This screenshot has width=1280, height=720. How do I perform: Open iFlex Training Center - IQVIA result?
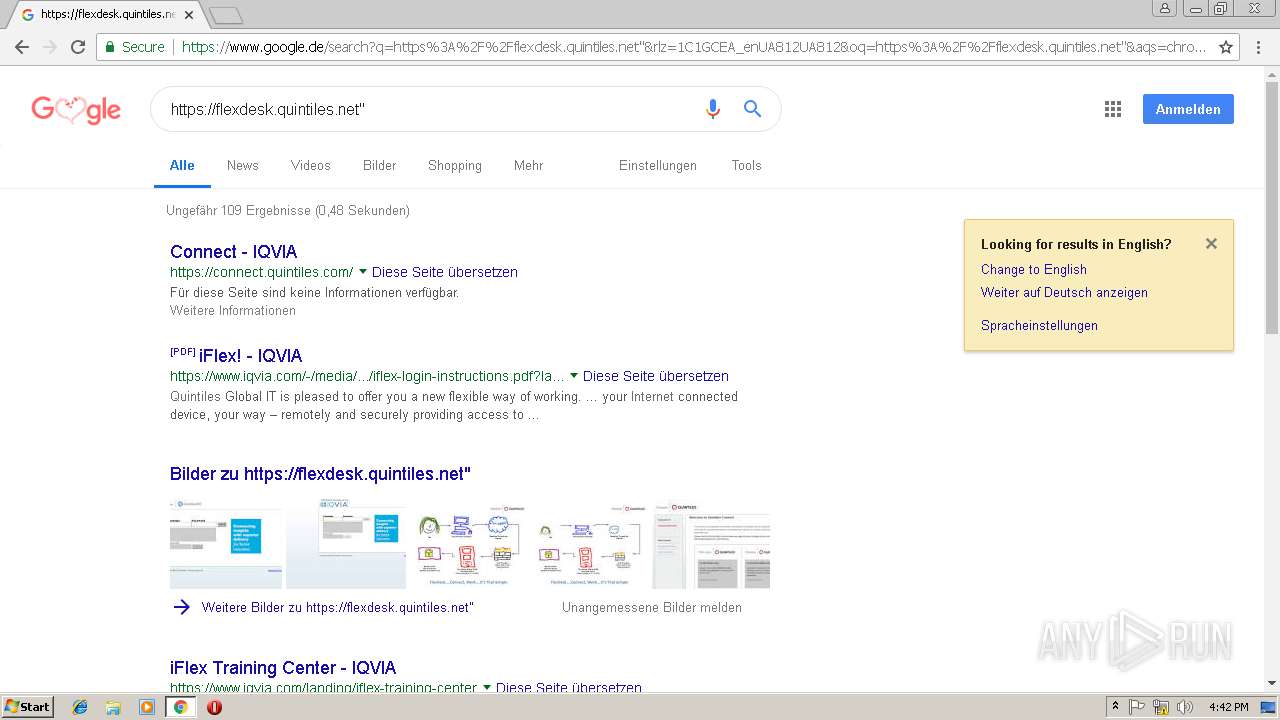click(x=283, y=667)
